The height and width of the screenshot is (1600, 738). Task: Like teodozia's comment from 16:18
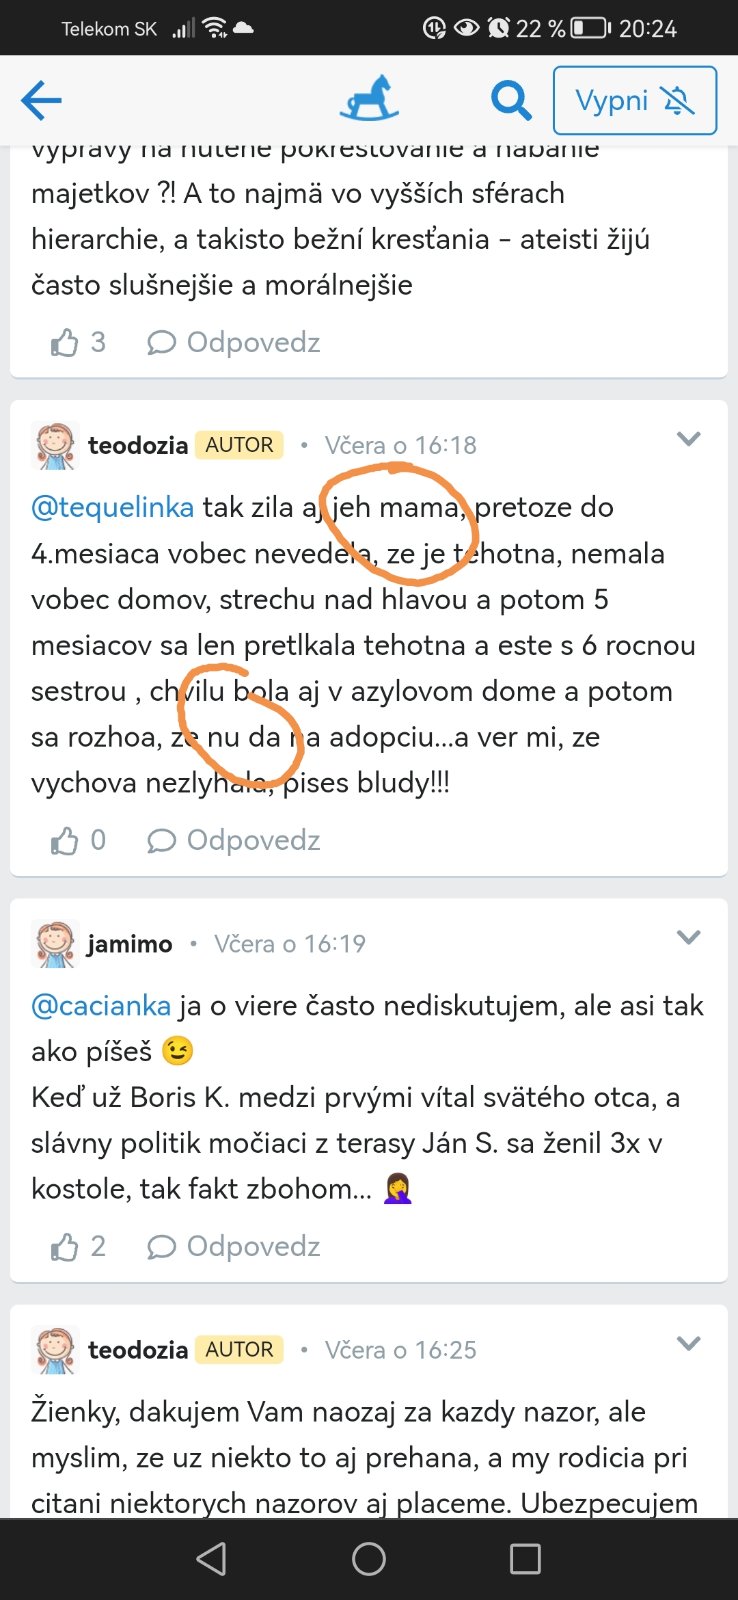click(x=66, y=841)
